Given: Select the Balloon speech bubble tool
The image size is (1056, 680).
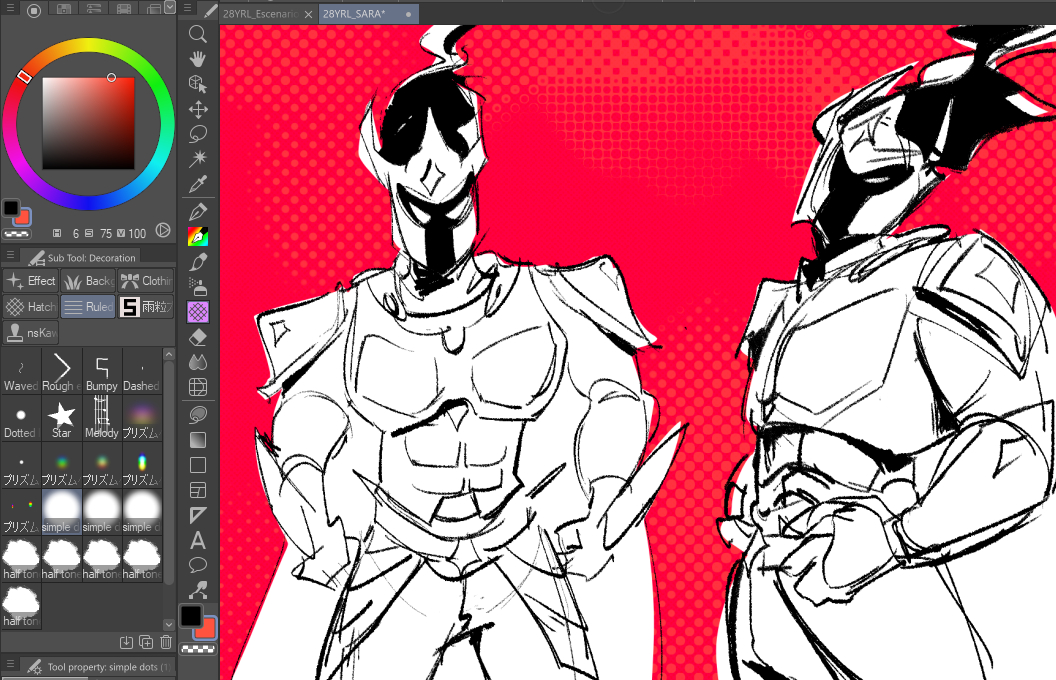Looking at the screenshot, I should (198, 566).
